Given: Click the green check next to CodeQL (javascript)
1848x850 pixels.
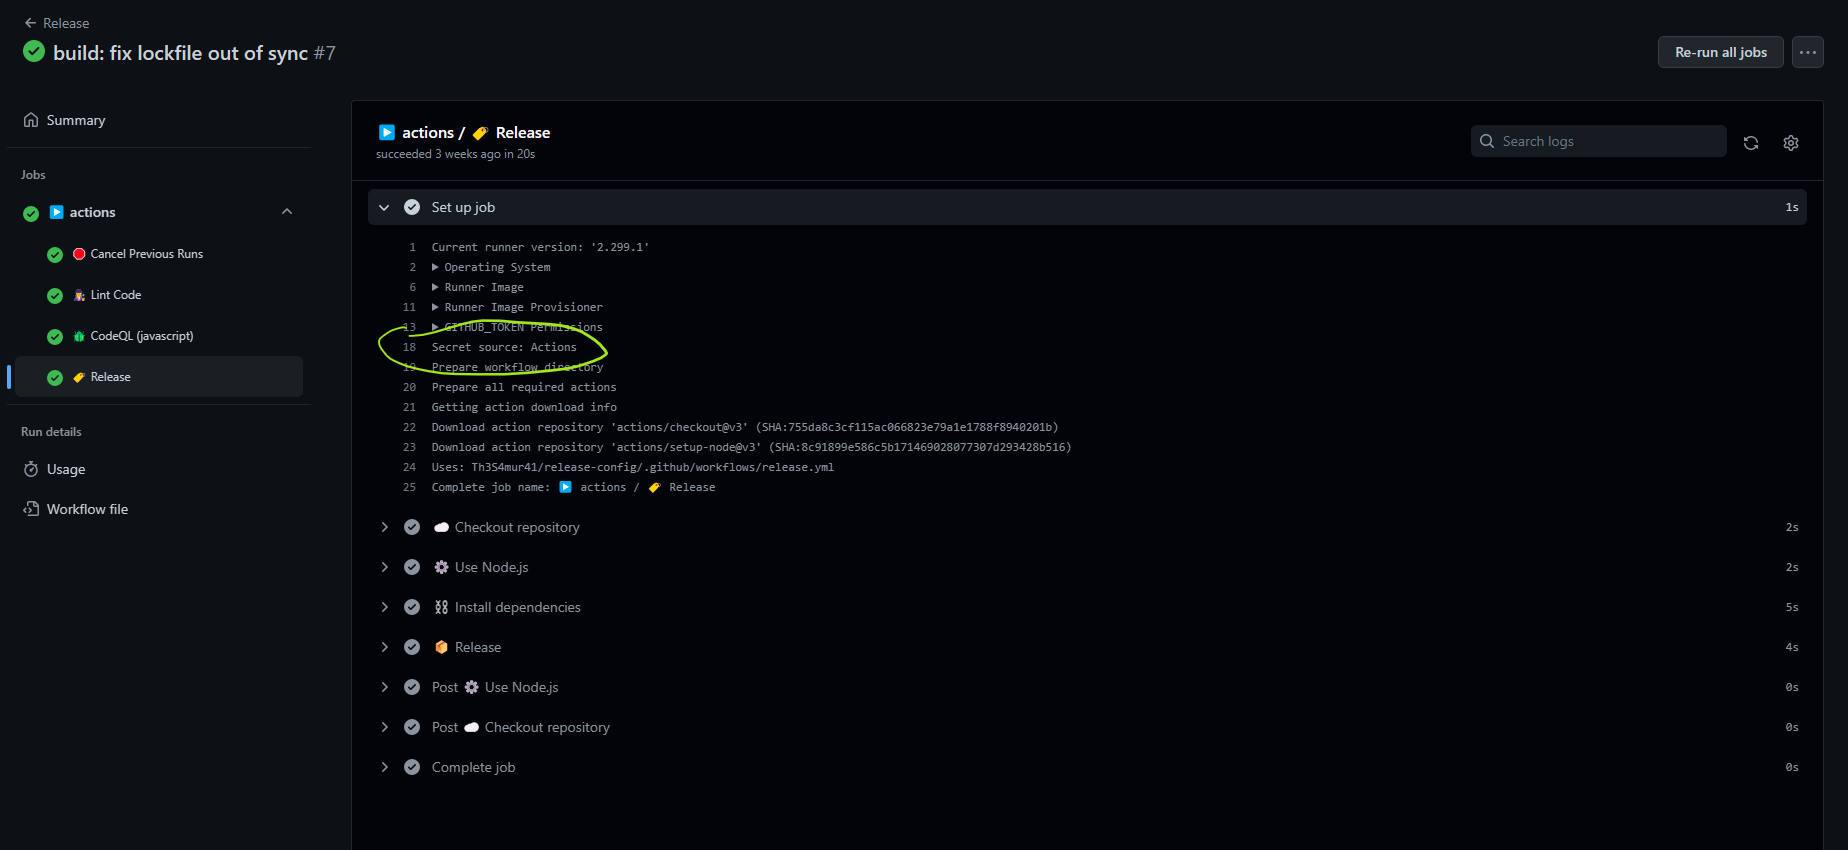Looking at the screenshot, I should pyautogui.click(x=55, y=337).
